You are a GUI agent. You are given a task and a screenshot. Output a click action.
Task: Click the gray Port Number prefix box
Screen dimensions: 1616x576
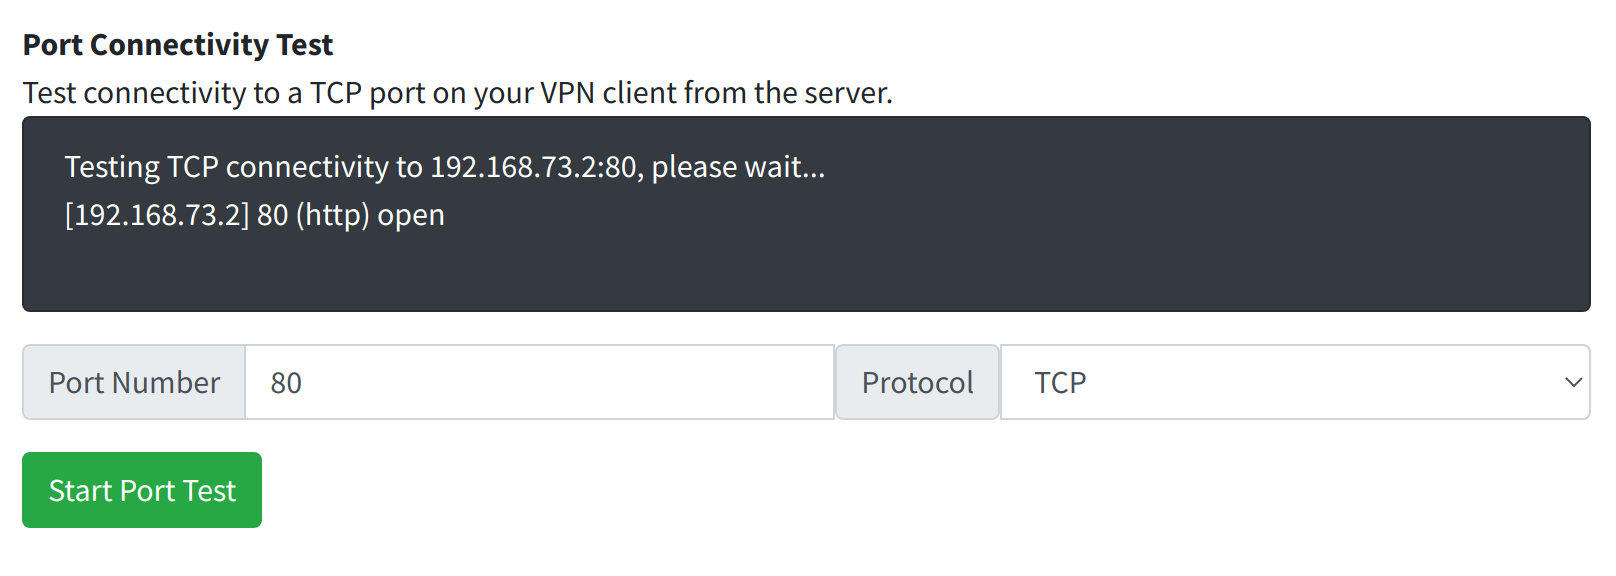coord(133,382)
